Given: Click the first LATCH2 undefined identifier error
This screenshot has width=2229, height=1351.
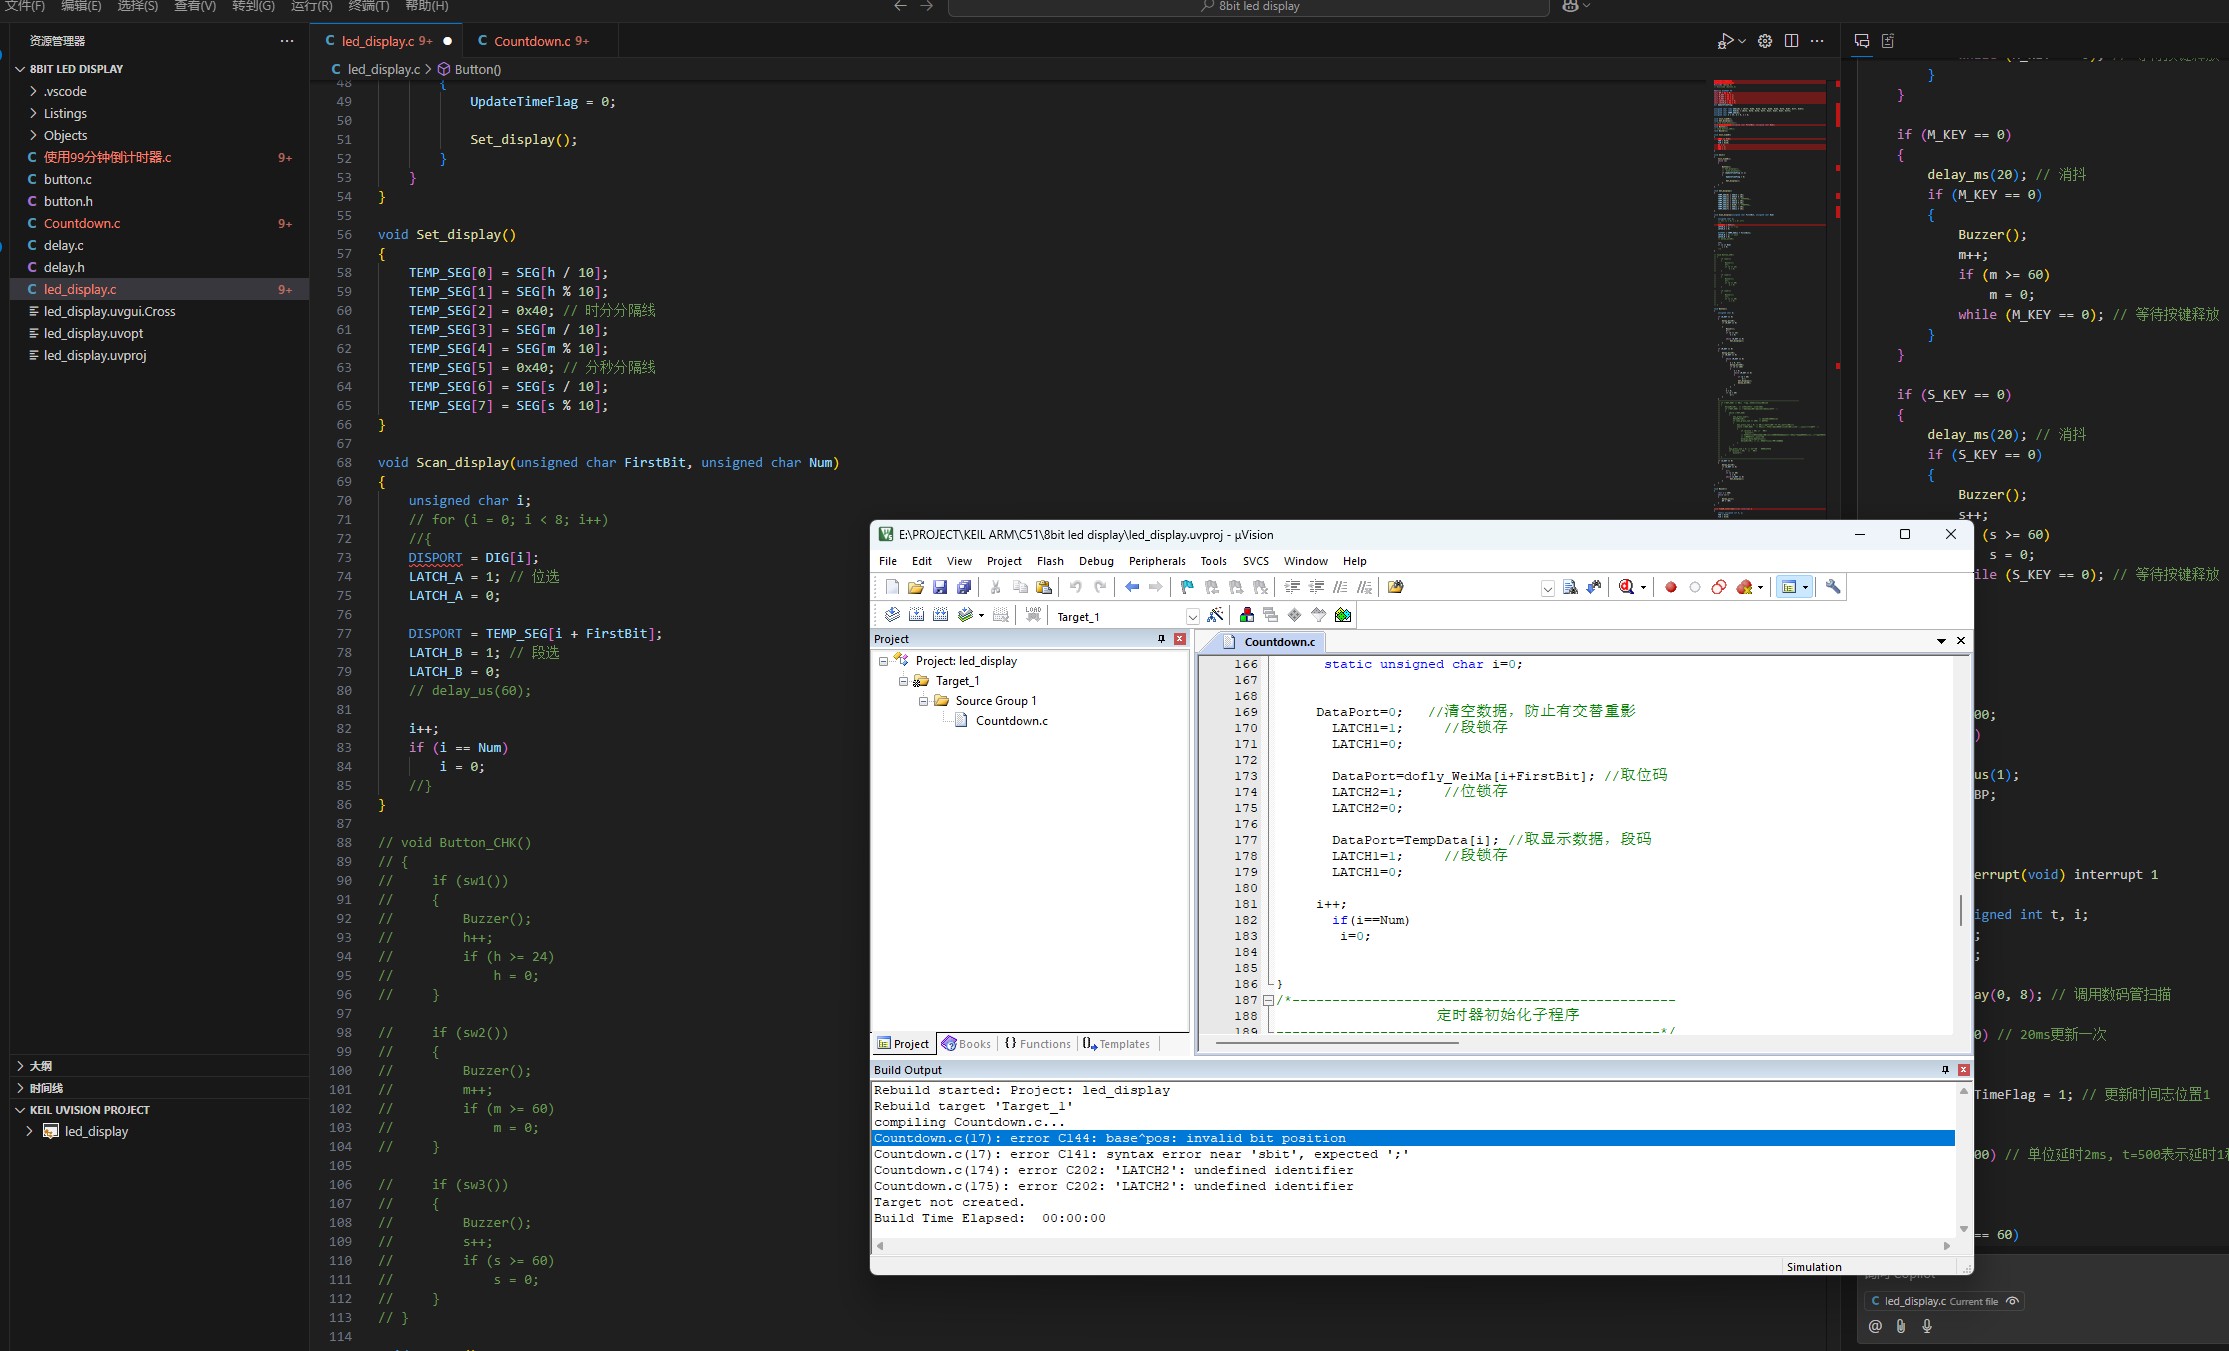Looking at the screenshot, I should pos(1113,1170).
